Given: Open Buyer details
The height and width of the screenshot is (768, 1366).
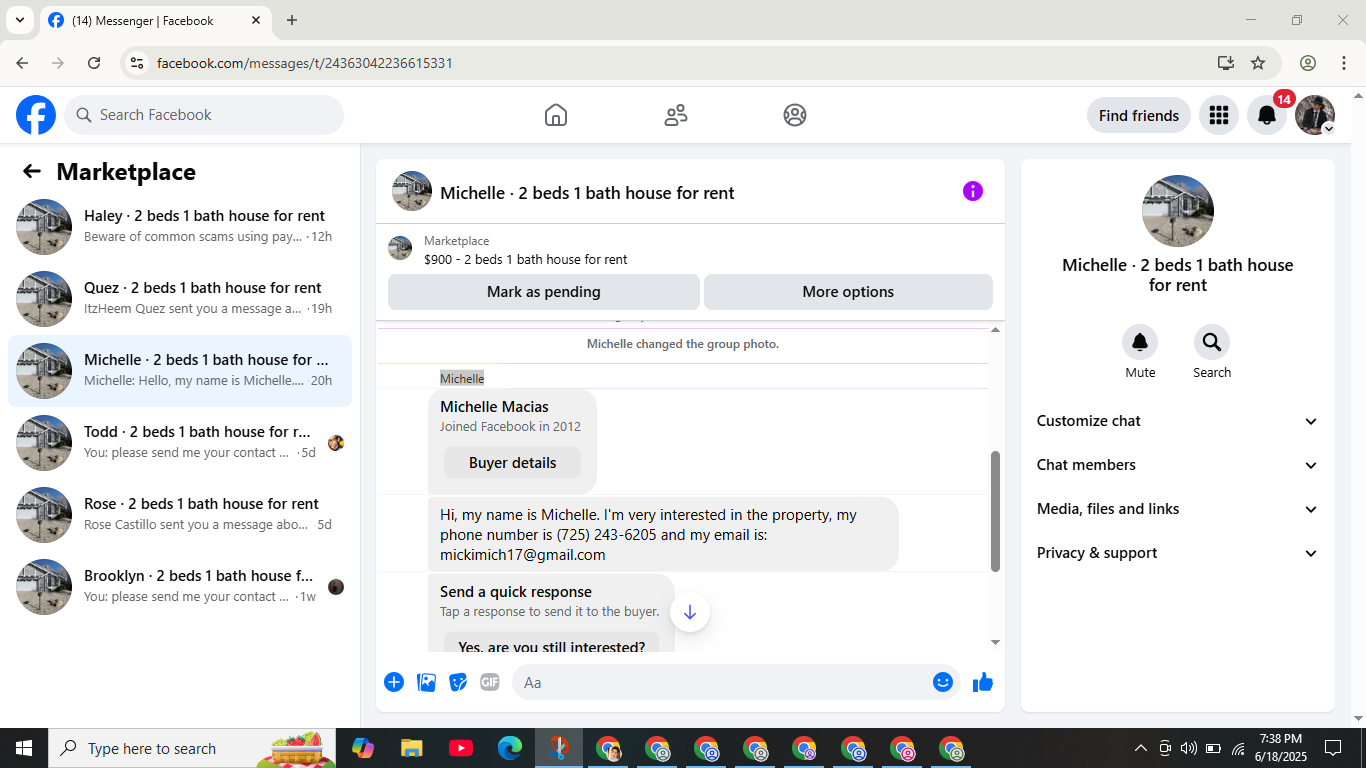Looking at the screenshot, I should (x=512, y=463).
